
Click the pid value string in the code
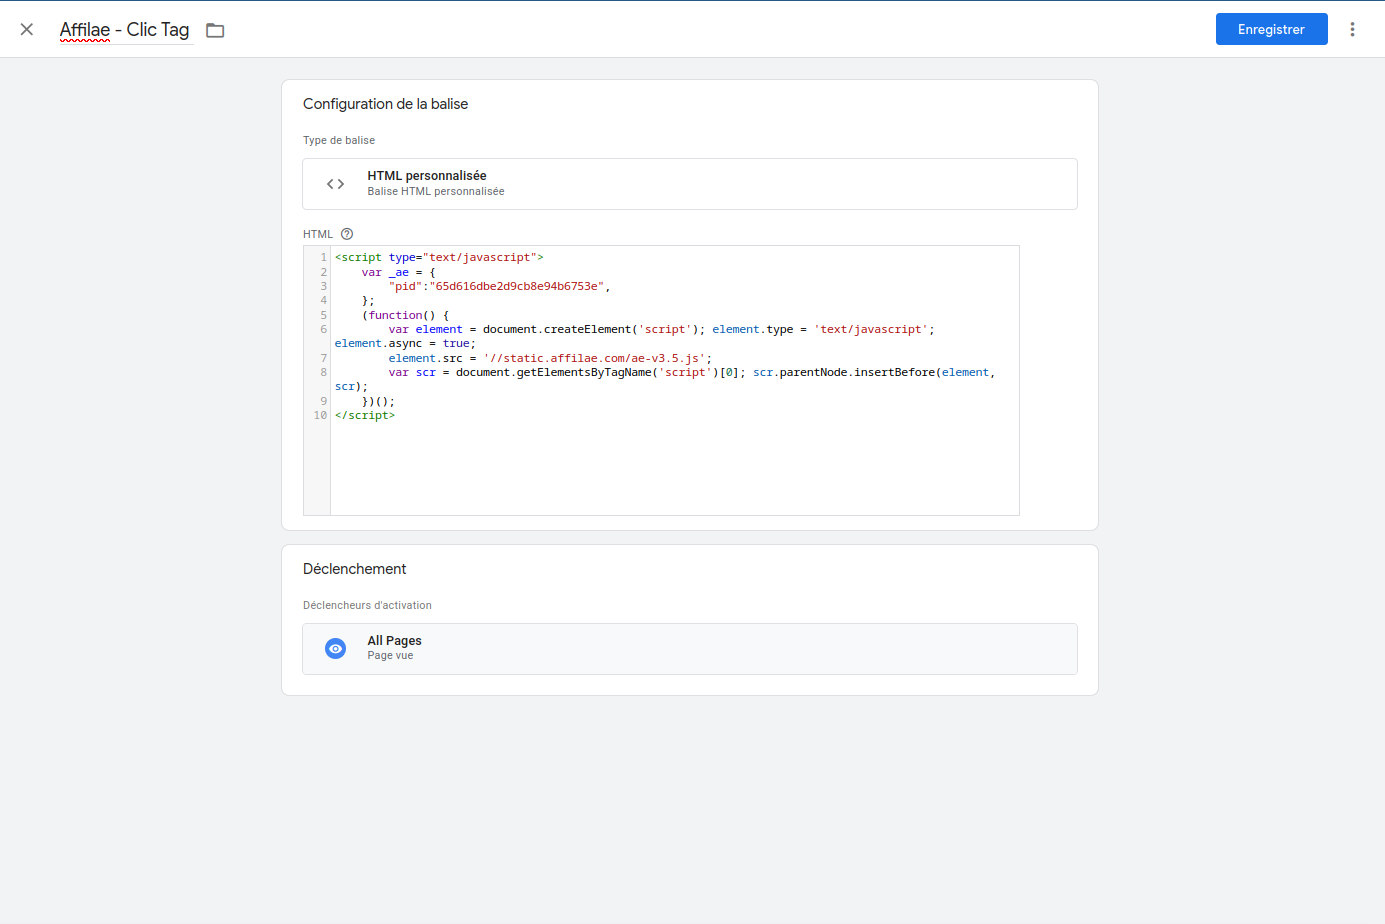point(516,287)
